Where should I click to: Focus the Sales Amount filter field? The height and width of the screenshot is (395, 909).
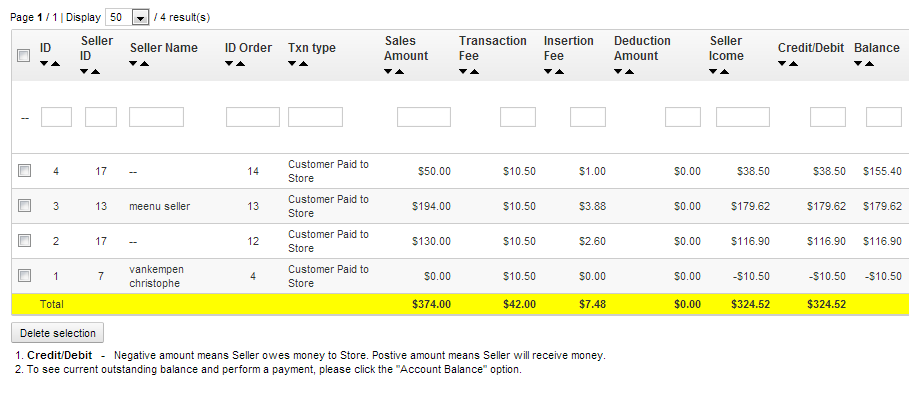pos(424,117)
